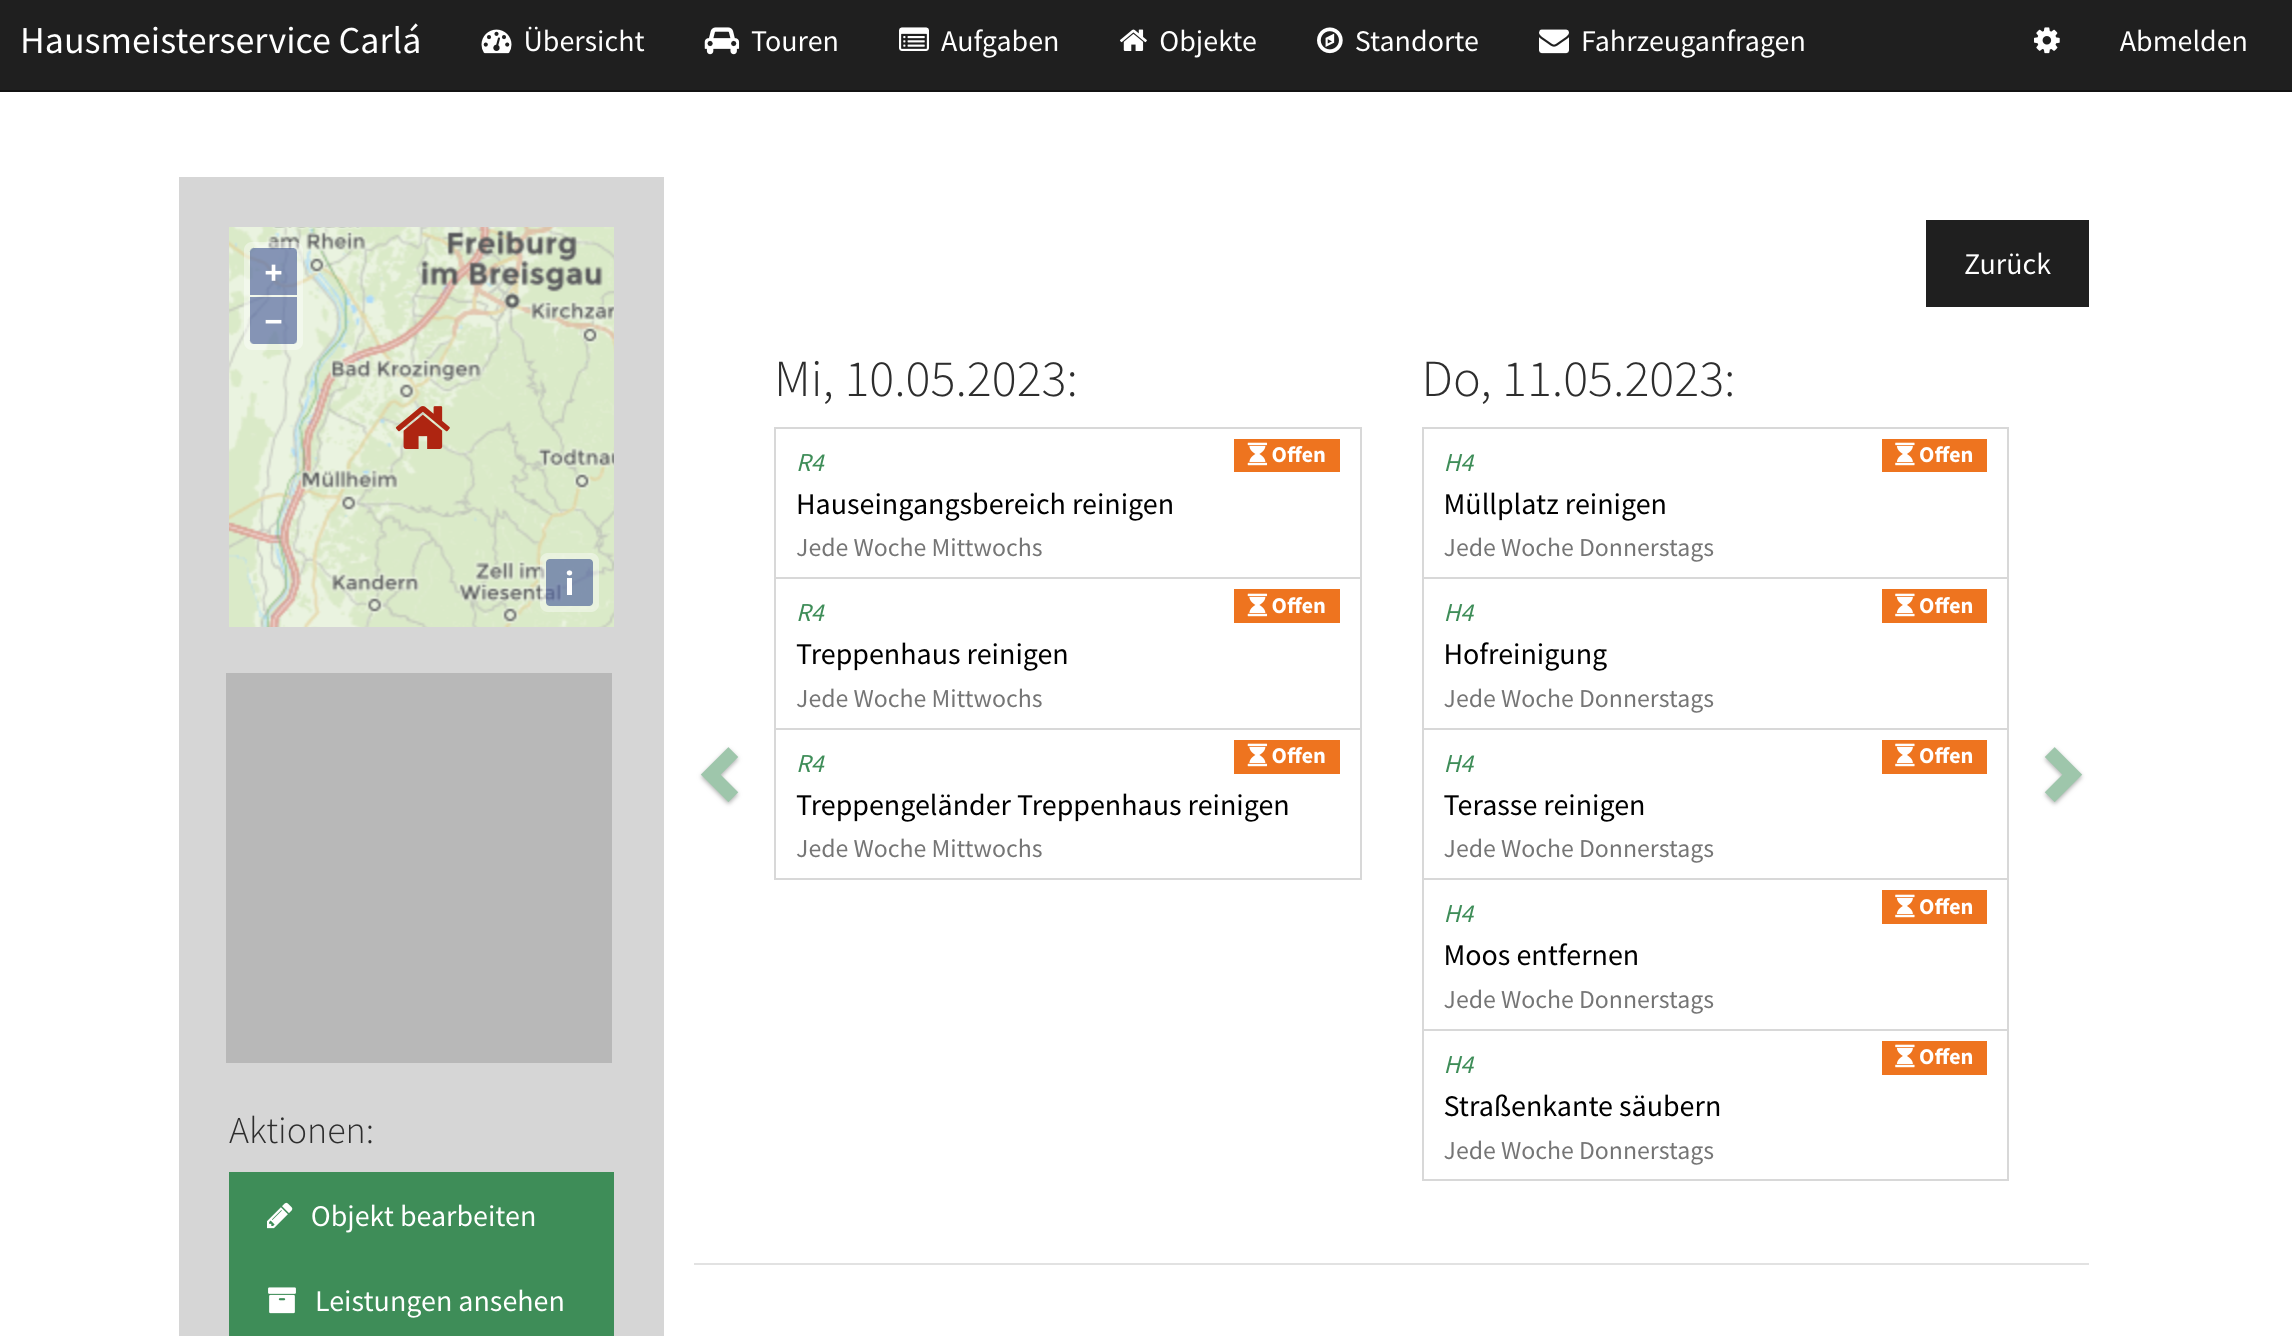Click Objekt bearbeiten action

421,1216
